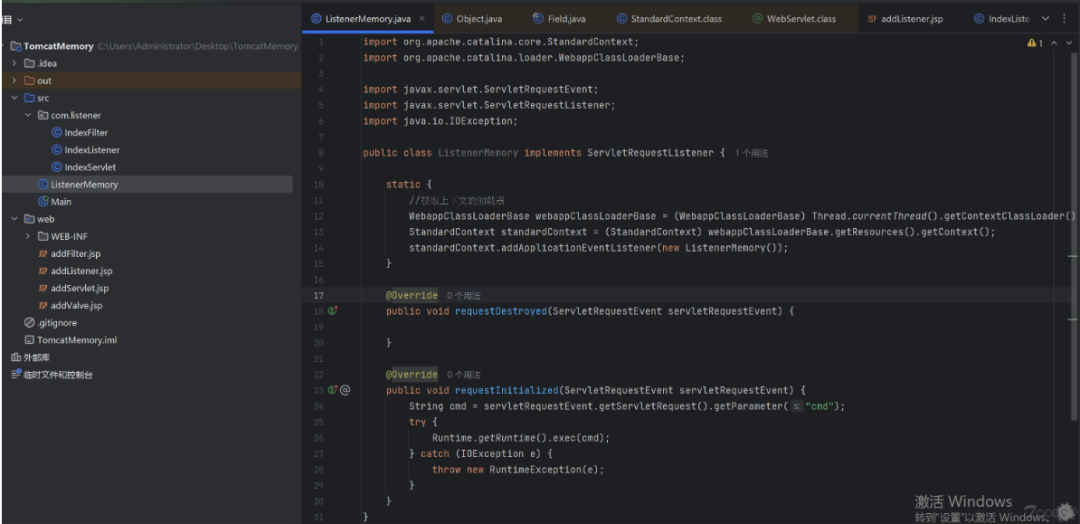Open the yellow warning indicator in editor
The width and height of the screenshot is (1080, 524).
pyautogui.click(x=1035, y=43)
